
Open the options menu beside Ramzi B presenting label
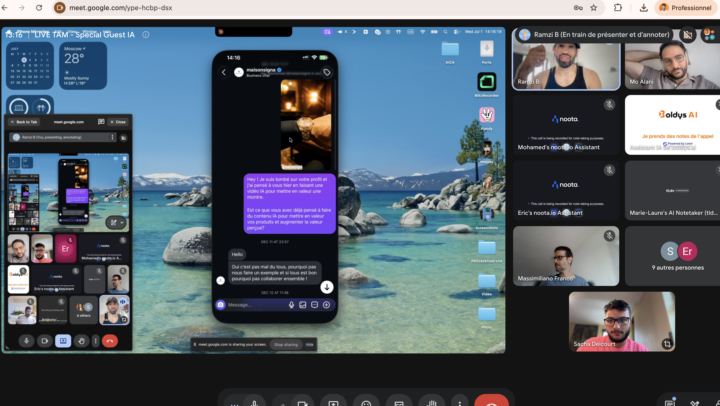[x=112, y=137]
